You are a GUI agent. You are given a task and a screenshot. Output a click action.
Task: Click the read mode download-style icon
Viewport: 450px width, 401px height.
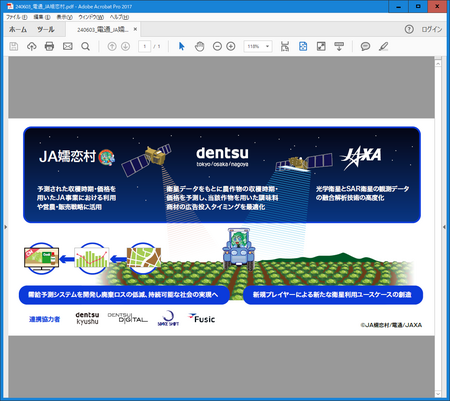[339, 46]
